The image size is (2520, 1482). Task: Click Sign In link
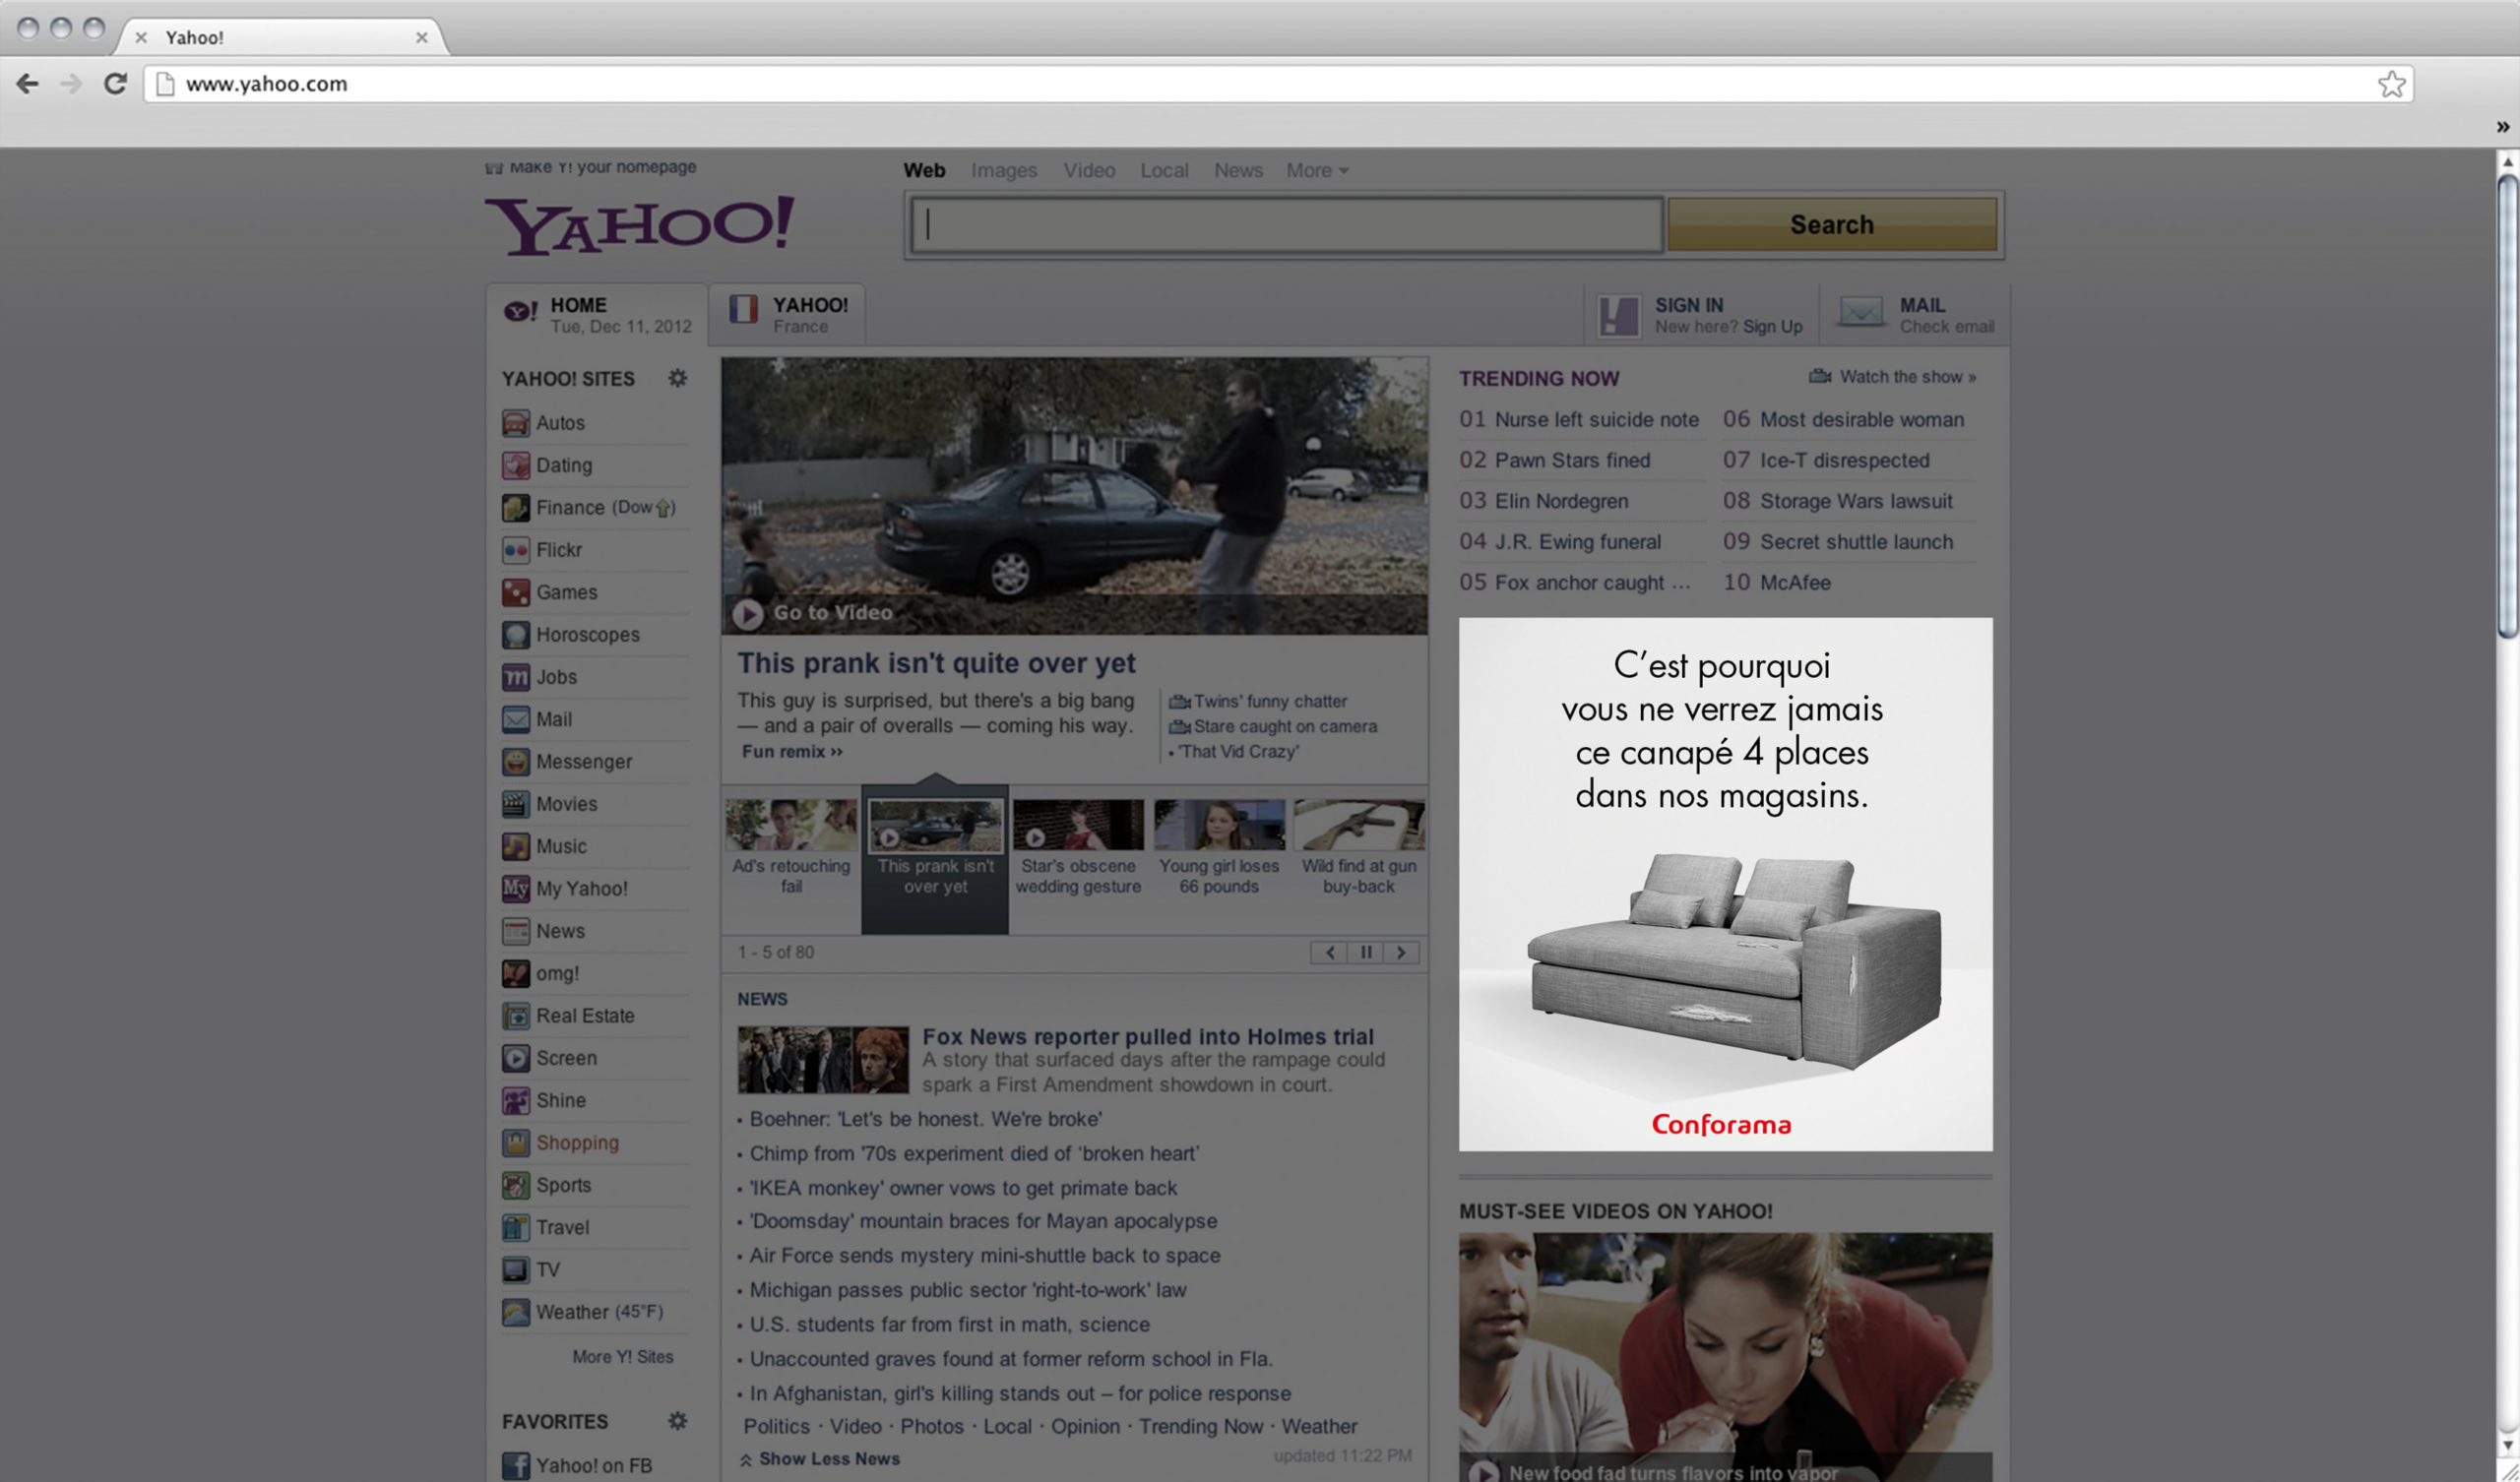click(1688, 305)
